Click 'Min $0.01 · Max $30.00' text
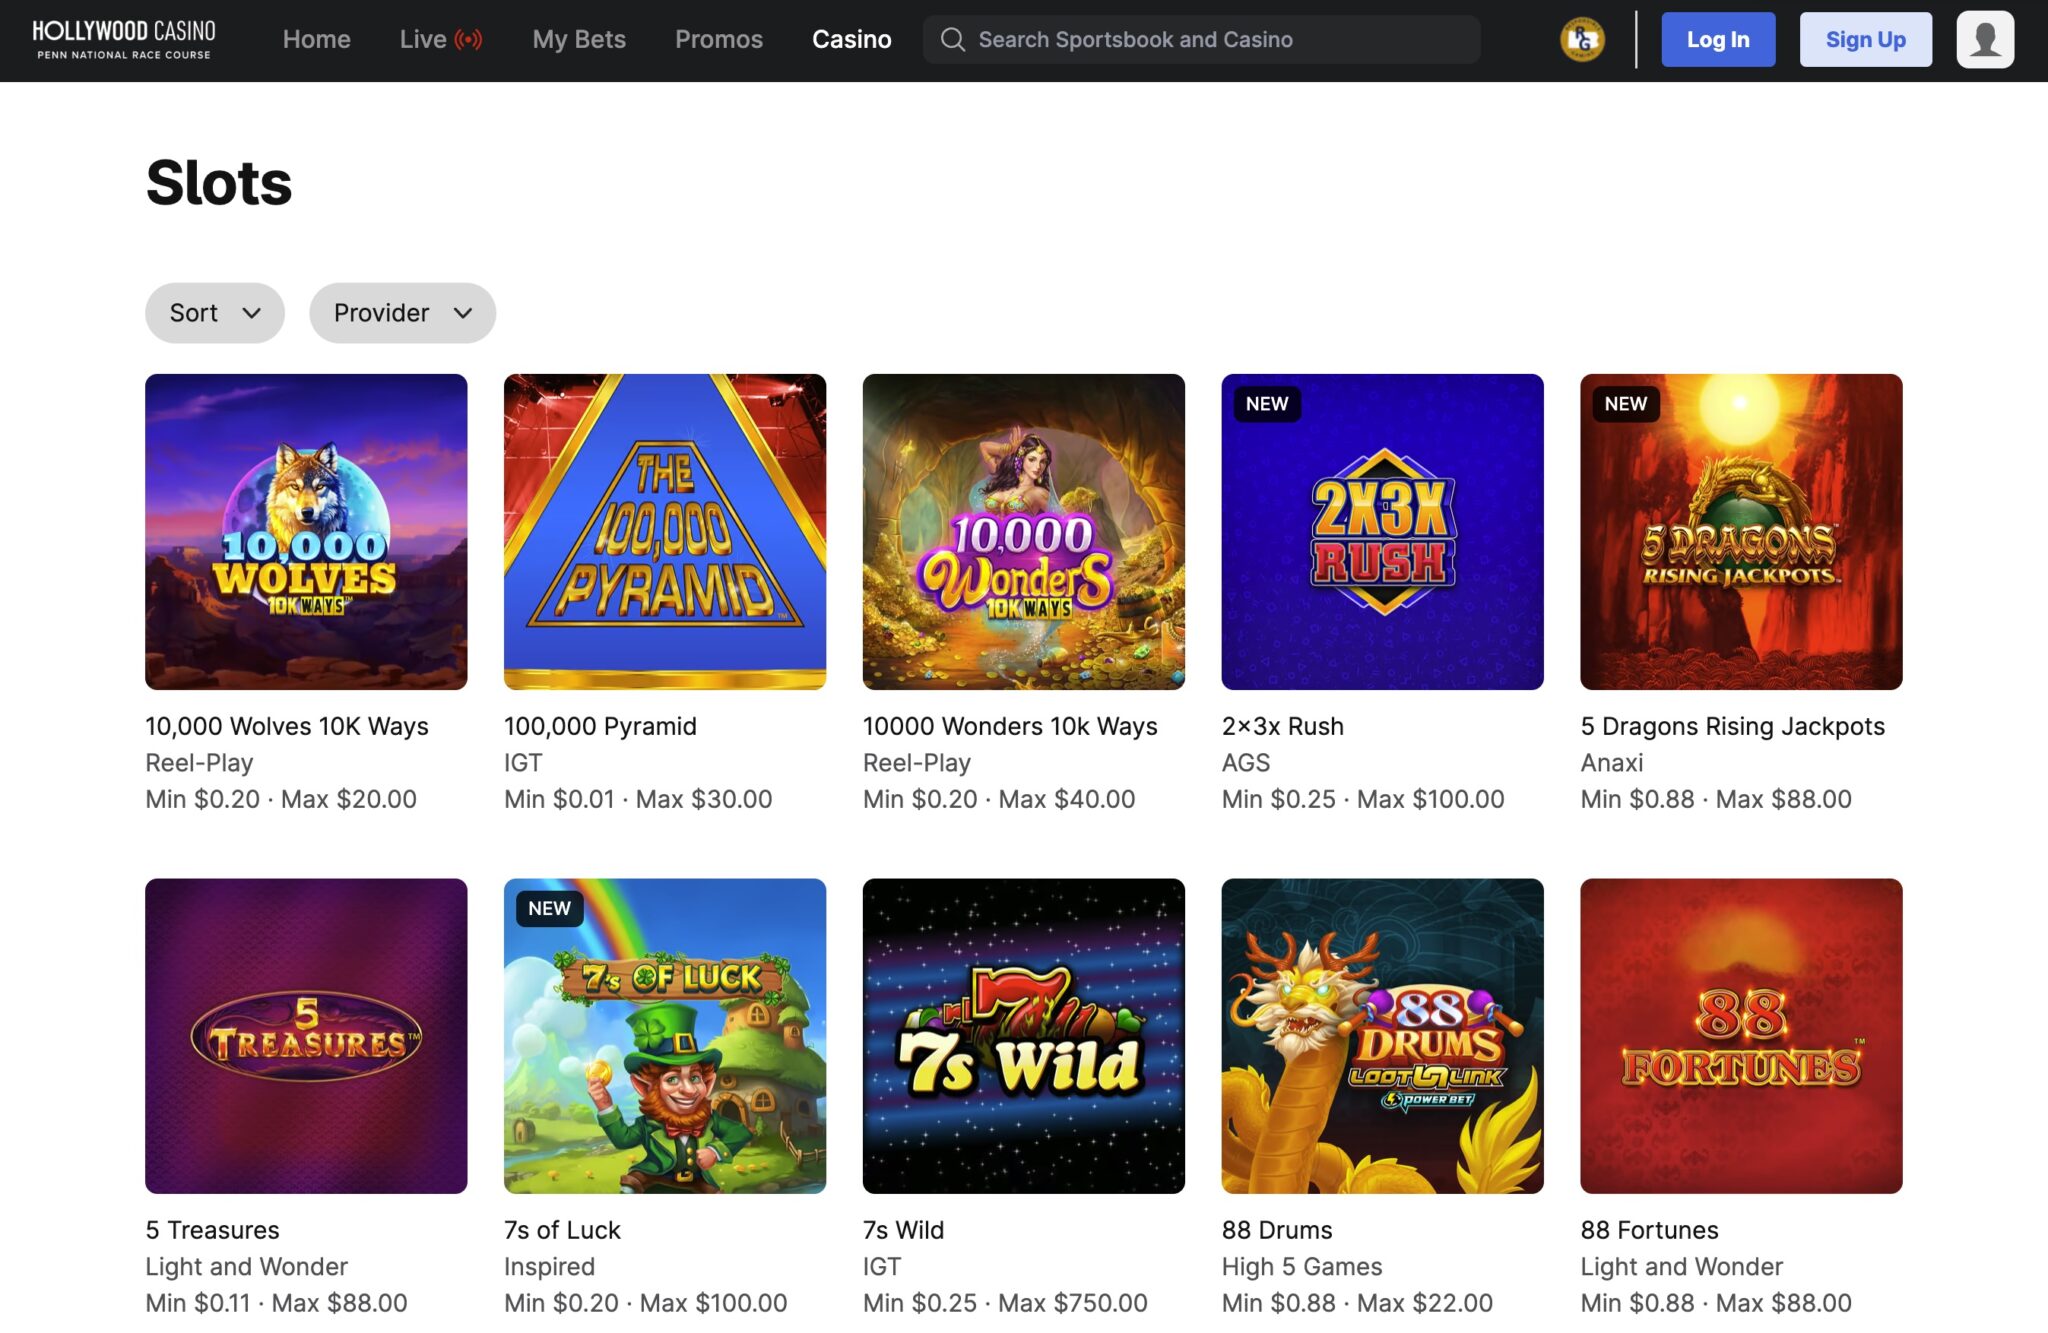Viewport: 2048px width, 1333px height. point(638,799)
